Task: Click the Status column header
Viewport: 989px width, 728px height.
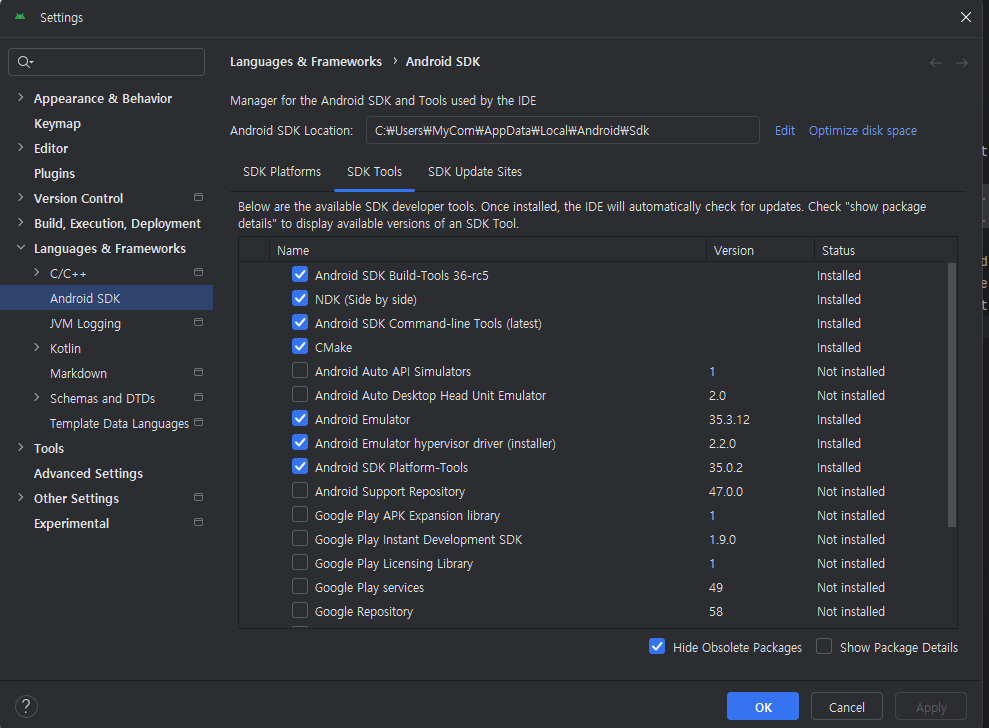Action: click(886, 250)
